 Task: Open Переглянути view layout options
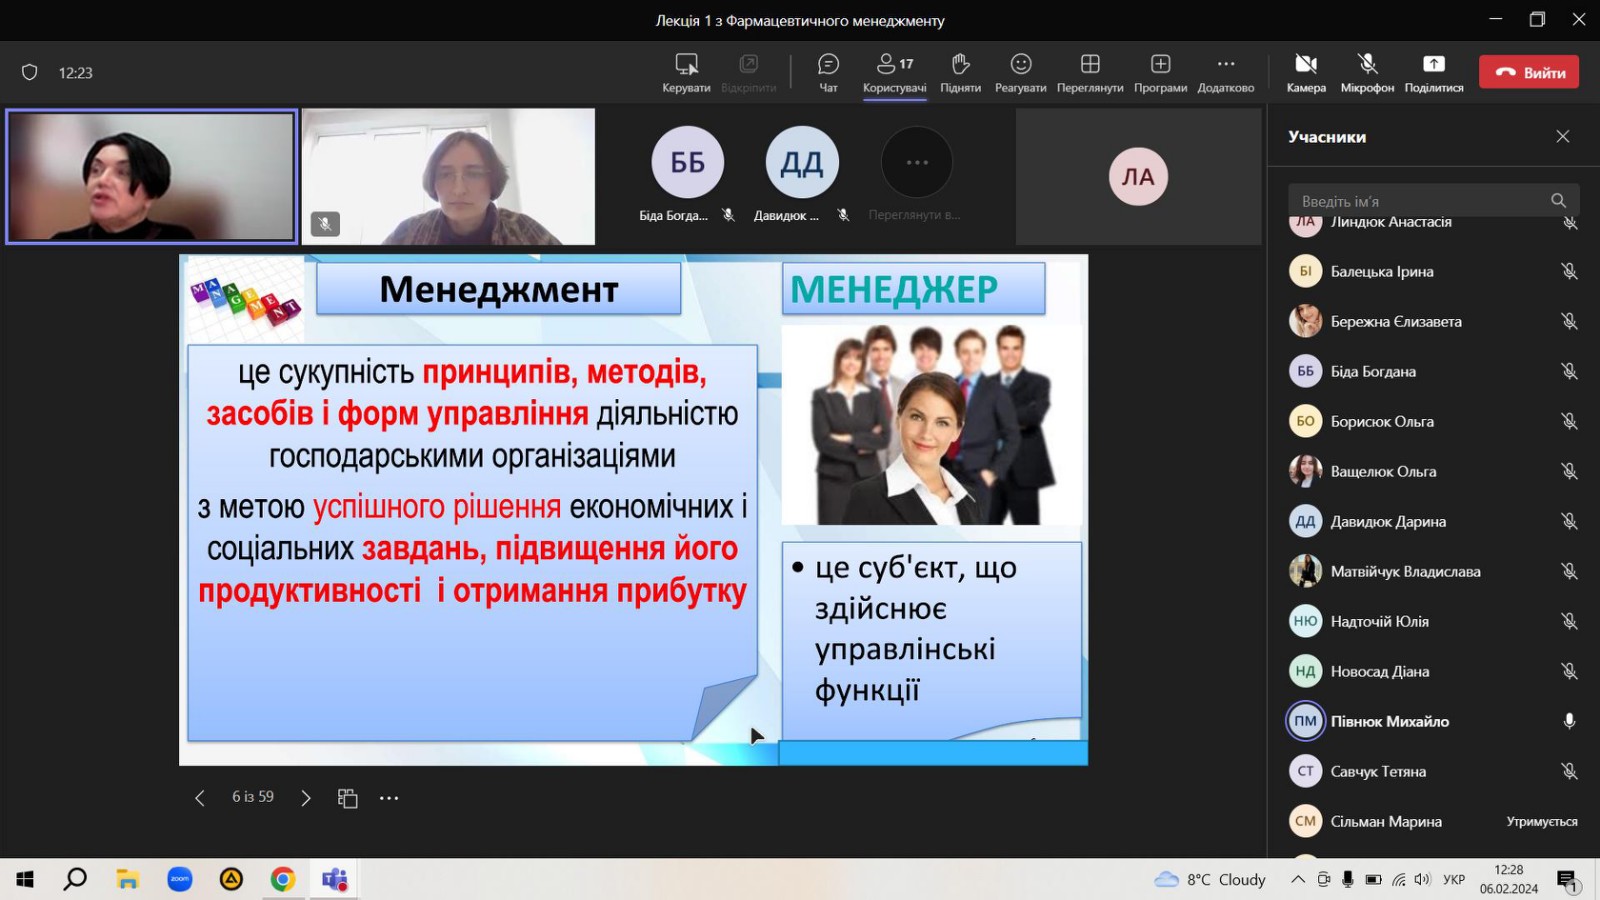(x=1090, y=72)
